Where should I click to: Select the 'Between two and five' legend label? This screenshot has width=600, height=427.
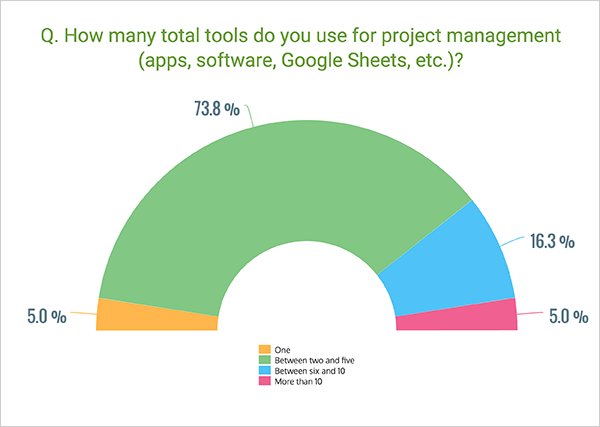[308, 360]
